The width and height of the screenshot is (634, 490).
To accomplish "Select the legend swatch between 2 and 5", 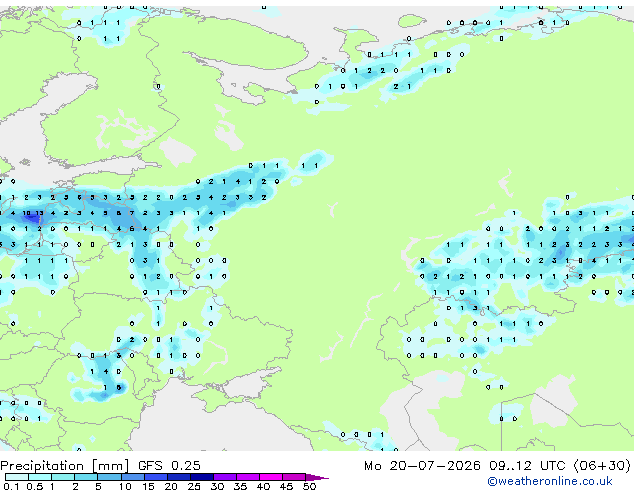I will pyautogui.click(x=86, y=477).
